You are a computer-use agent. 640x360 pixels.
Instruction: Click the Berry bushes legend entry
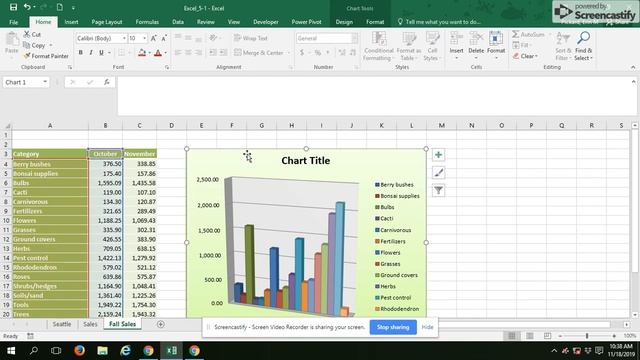[394, 184]
